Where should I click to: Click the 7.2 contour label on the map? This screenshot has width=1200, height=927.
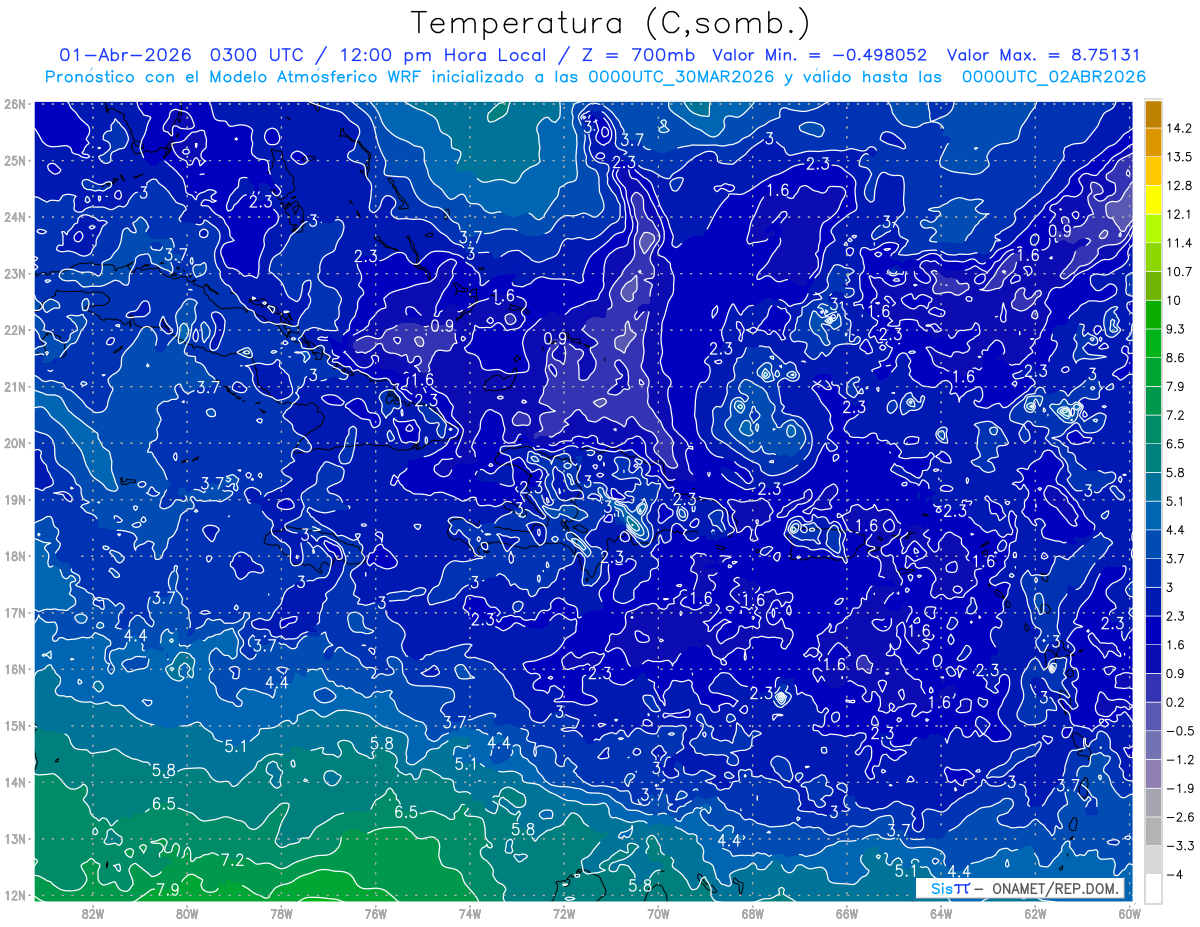coord(233,860)
